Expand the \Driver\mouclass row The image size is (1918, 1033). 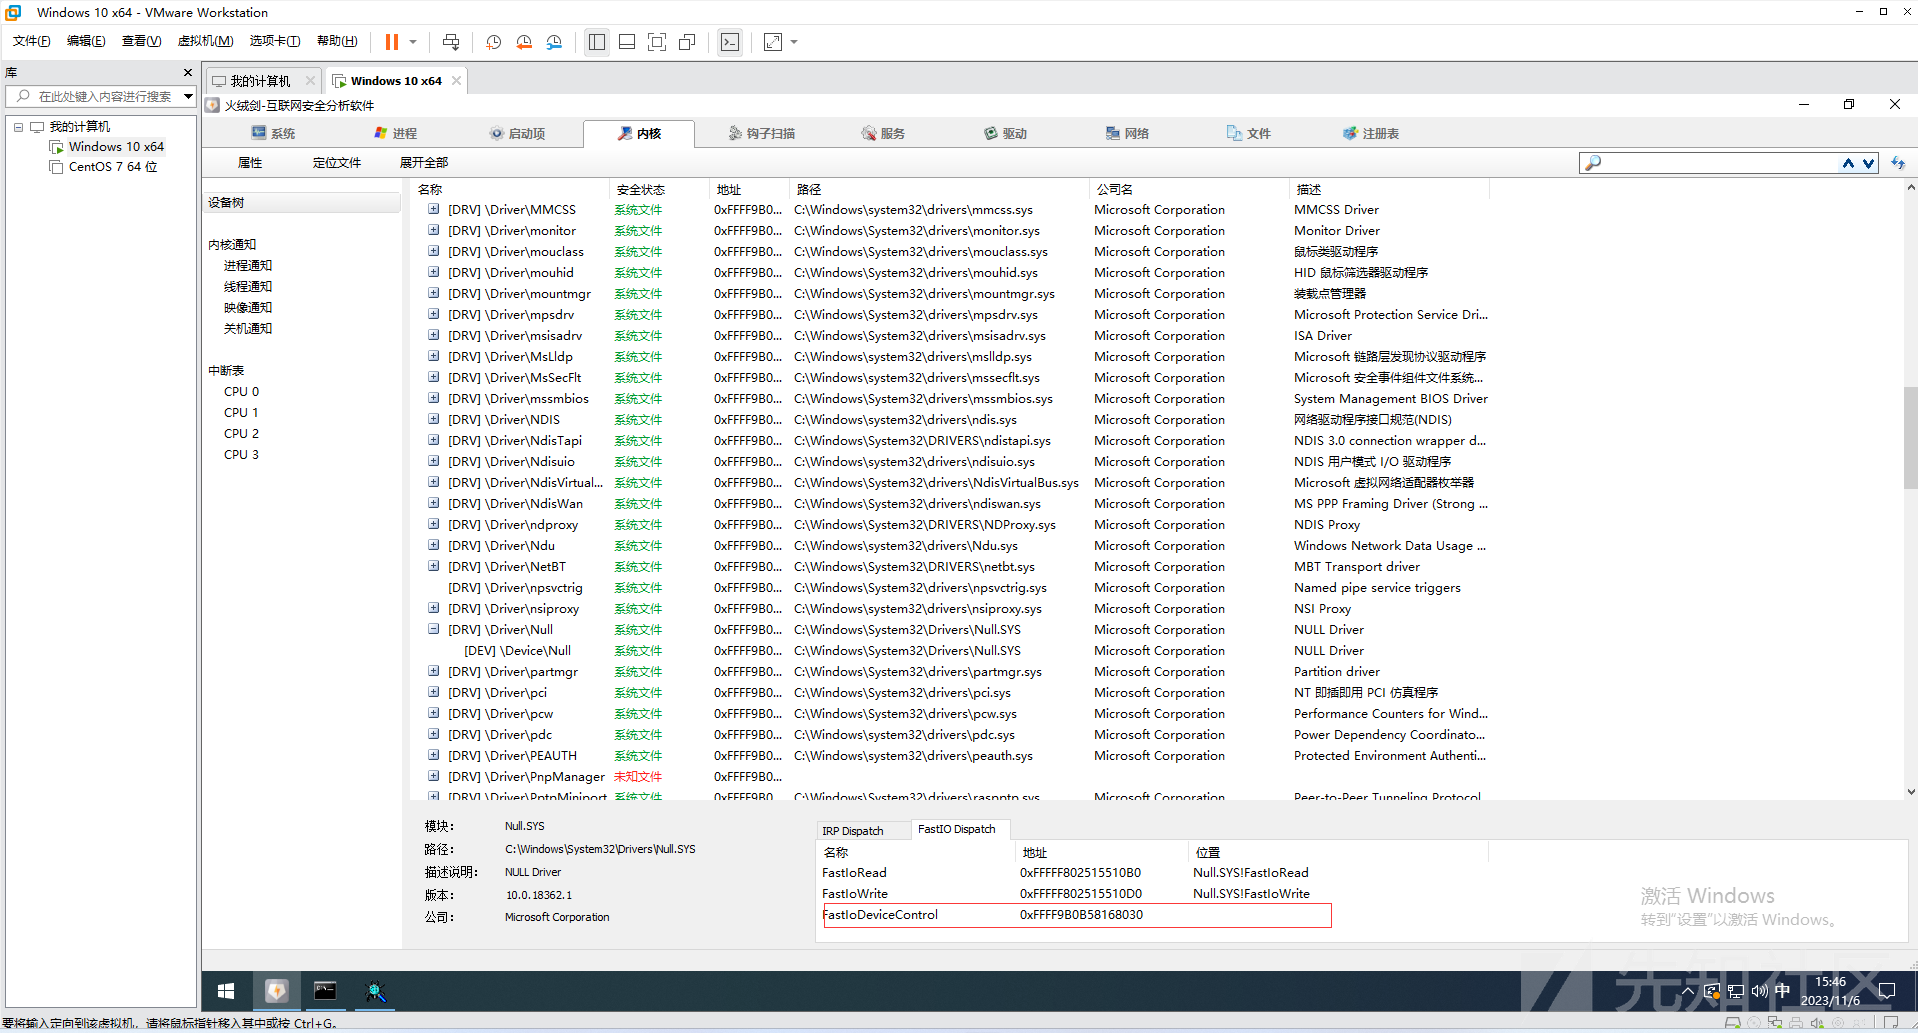(434, 251)
